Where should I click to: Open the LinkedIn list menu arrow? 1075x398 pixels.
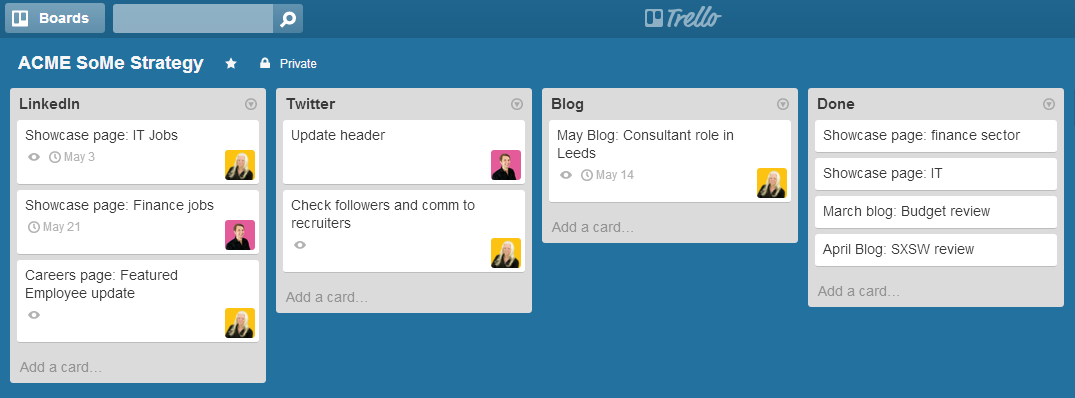[251, 104]
